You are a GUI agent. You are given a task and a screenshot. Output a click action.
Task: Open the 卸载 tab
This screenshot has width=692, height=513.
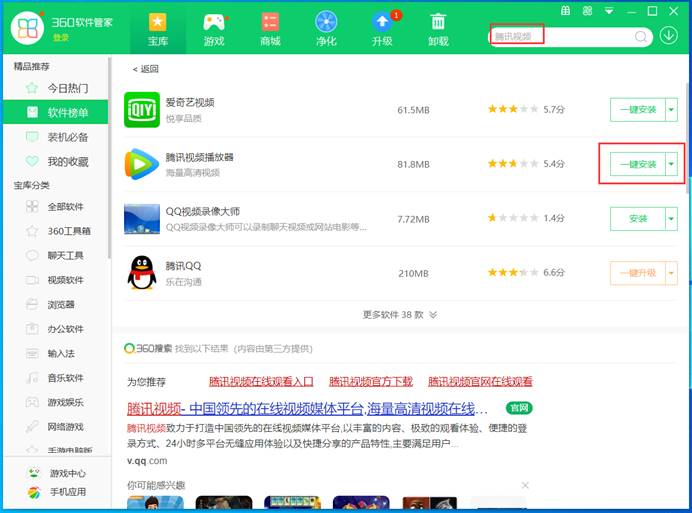[438, 29]
